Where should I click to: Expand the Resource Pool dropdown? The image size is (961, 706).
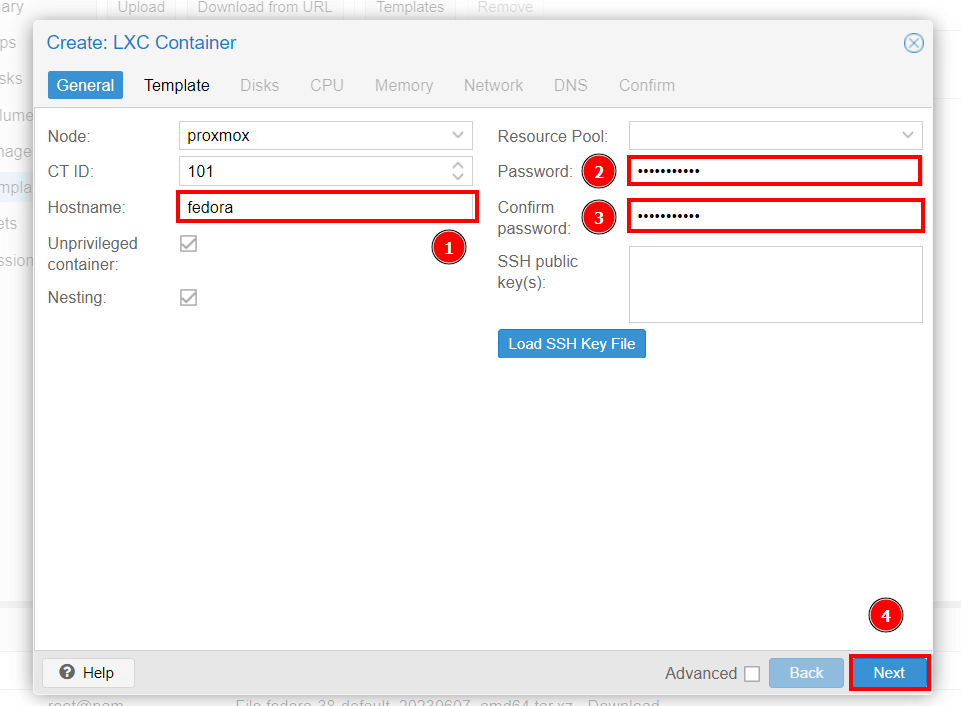click(x=907, y=135)
